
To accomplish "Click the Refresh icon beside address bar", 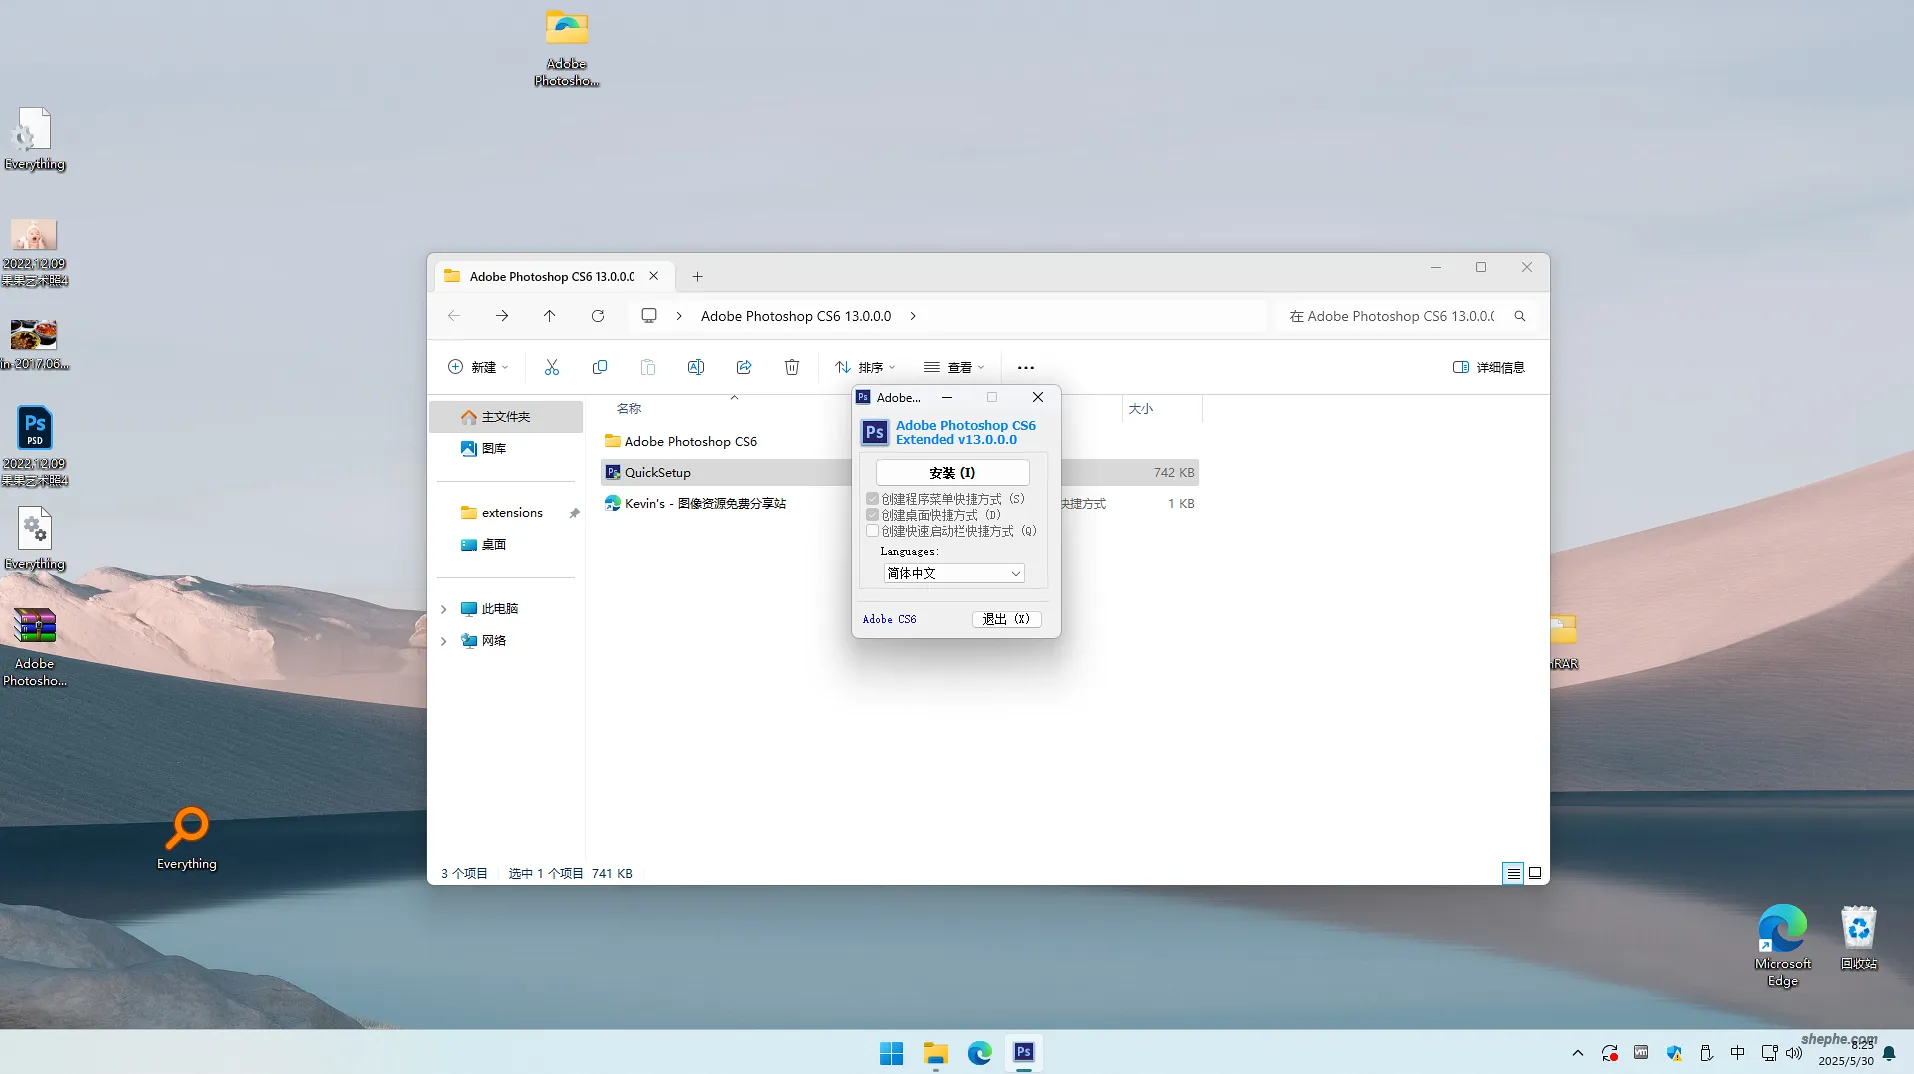I will (x=598, y=316).
